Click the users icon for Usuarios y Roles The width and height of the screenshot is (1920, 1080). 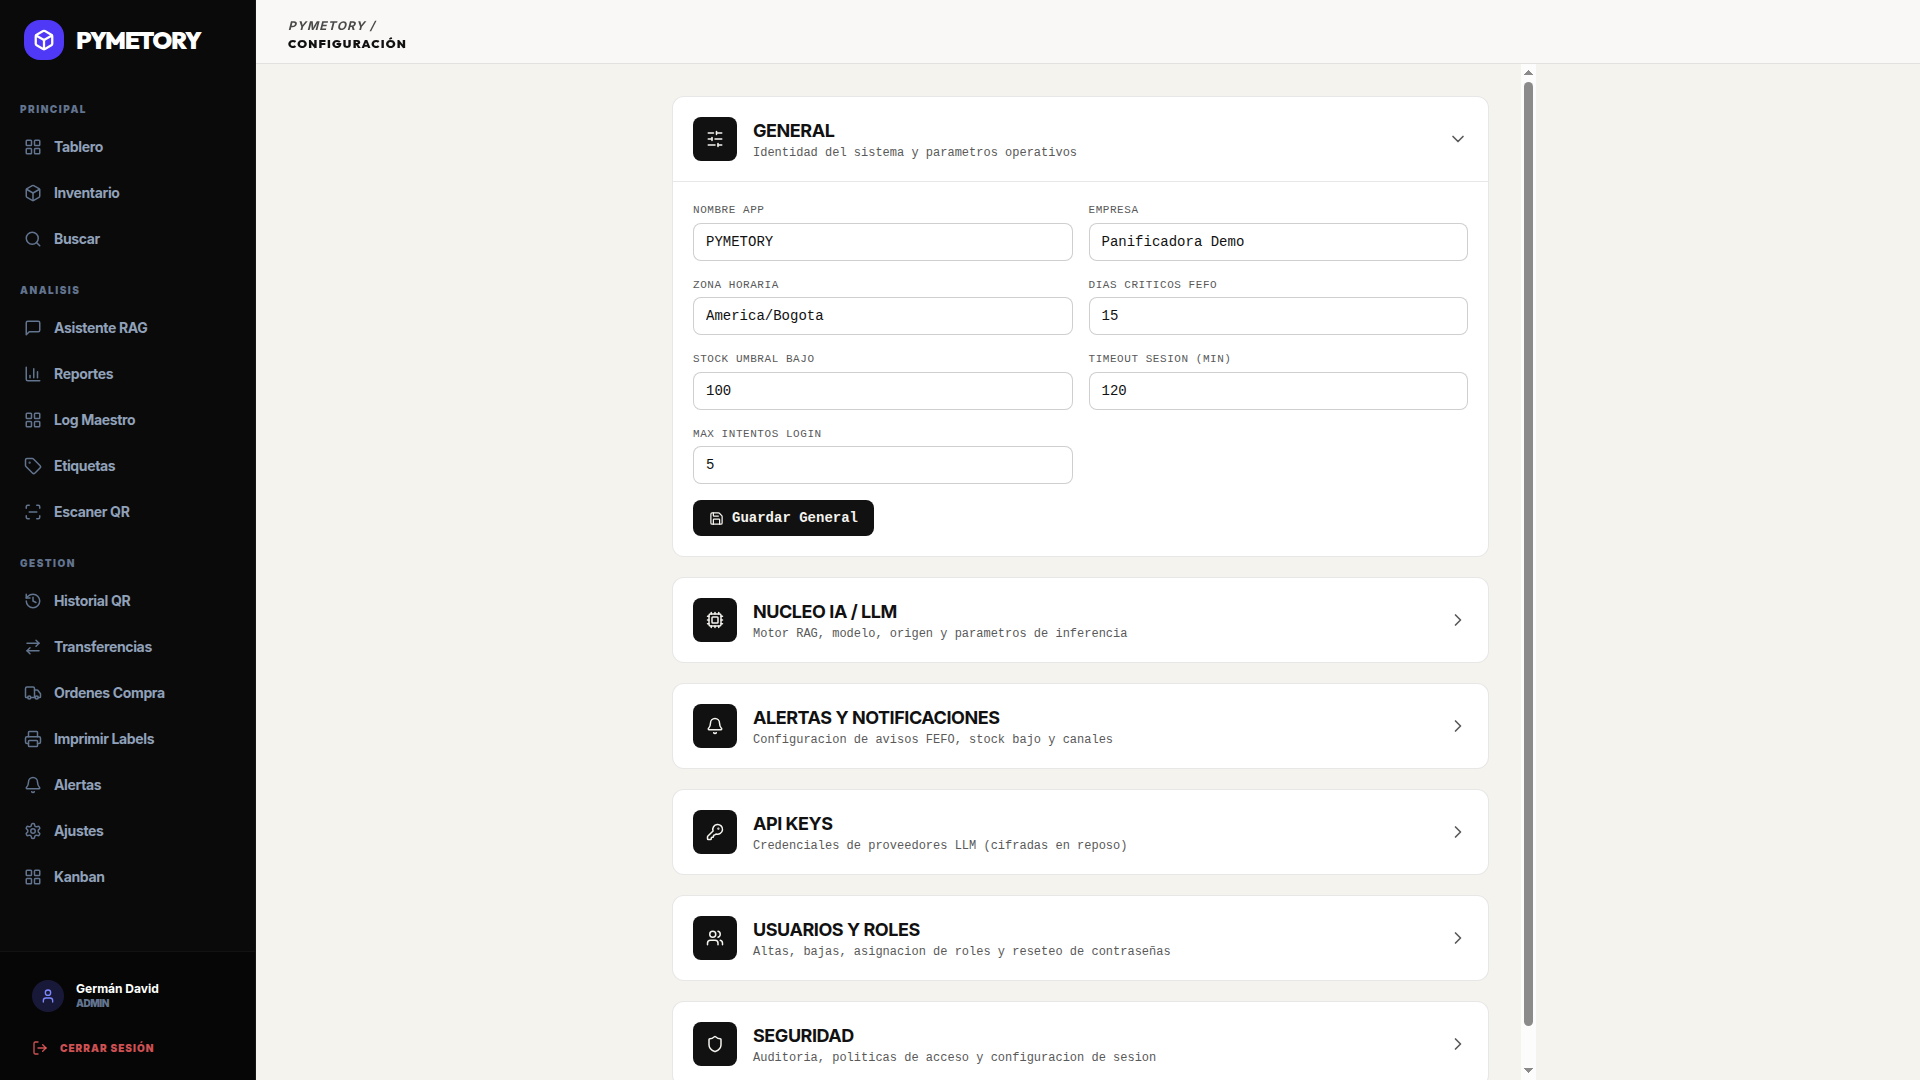715,938
